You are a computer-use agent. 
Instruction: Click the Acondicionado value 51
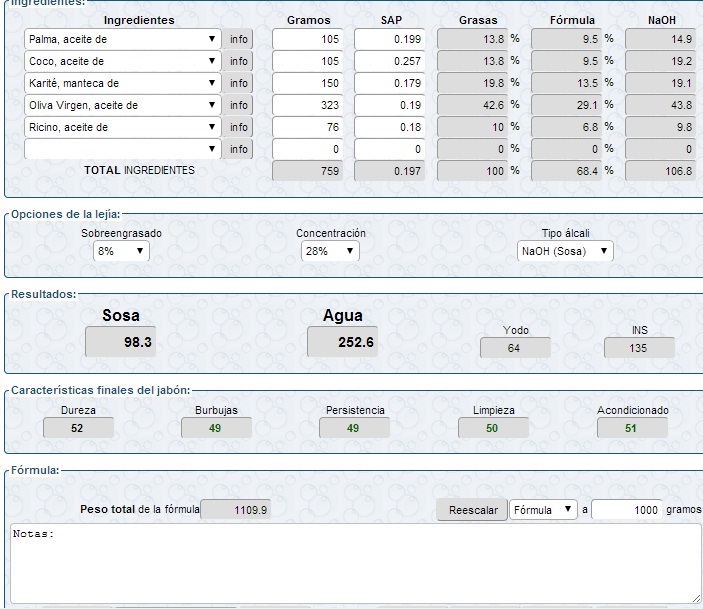(x=633, y=428)
